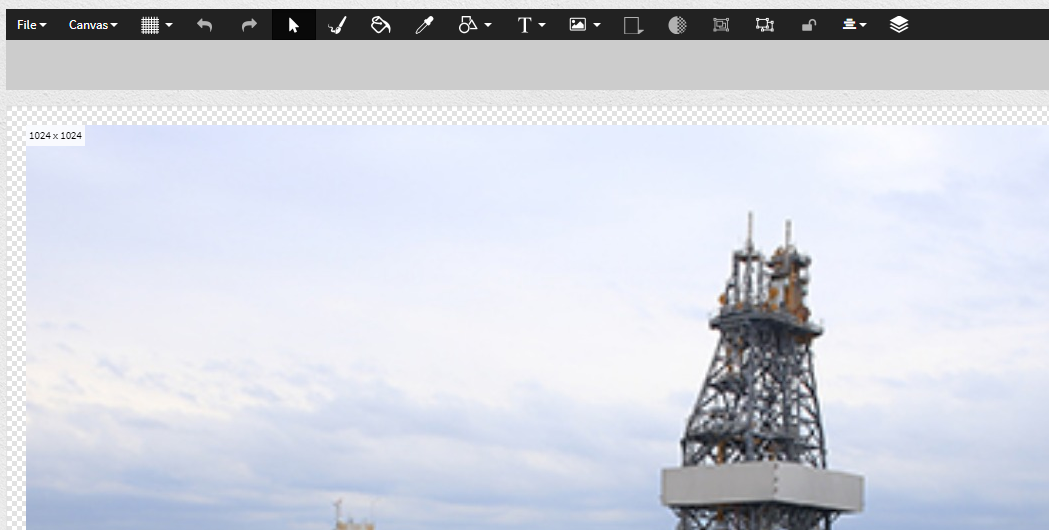Open the File menu

[x=31, y=25]
